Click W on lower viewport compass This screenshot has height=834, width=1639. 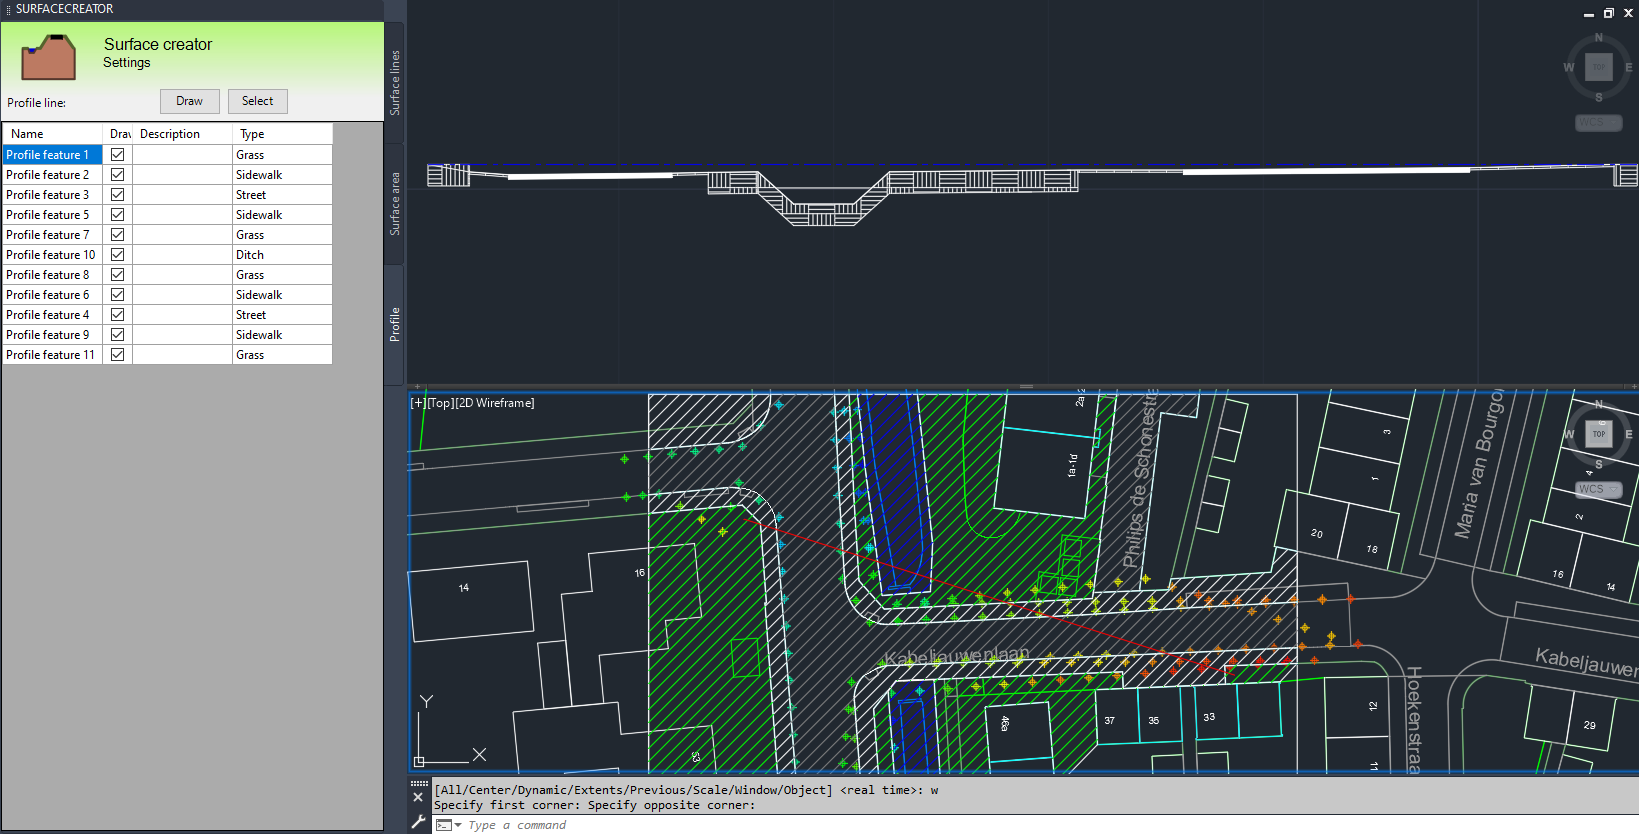pos(1569,434)
